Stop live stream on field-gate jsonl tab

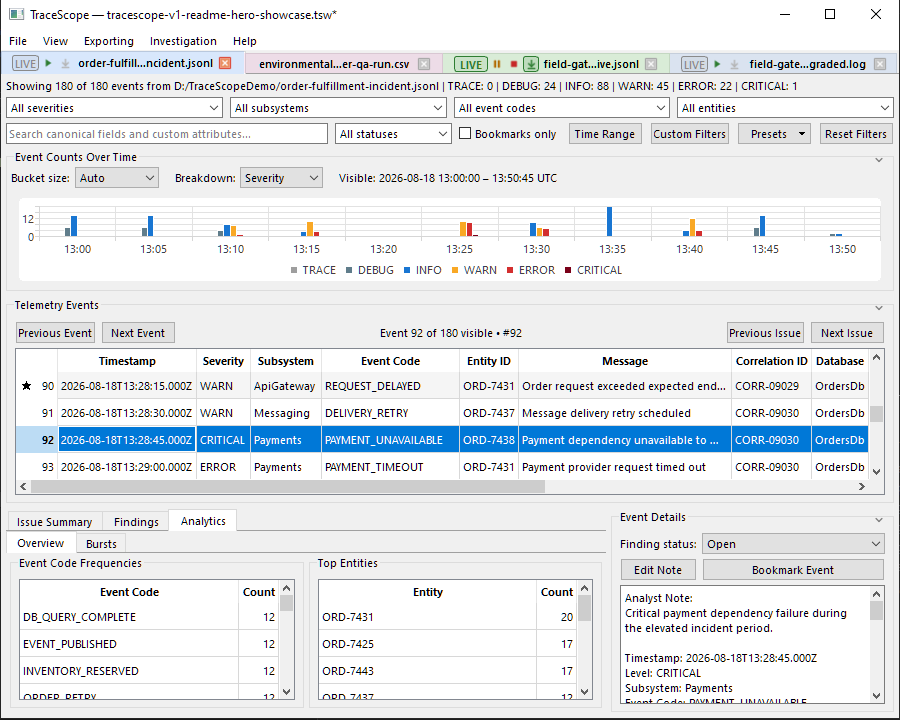[514, 64]
